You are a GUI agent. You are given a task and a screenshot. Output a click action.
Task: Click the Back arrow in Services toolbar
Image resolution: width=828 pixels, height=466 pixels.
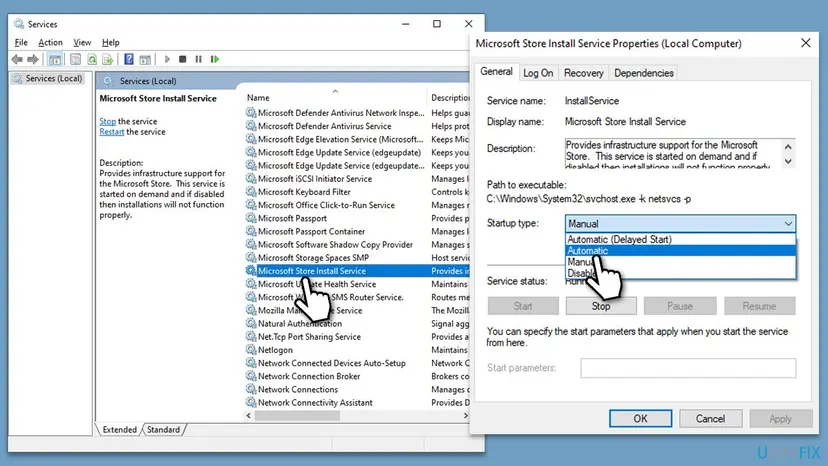click(x=17, y=59)
